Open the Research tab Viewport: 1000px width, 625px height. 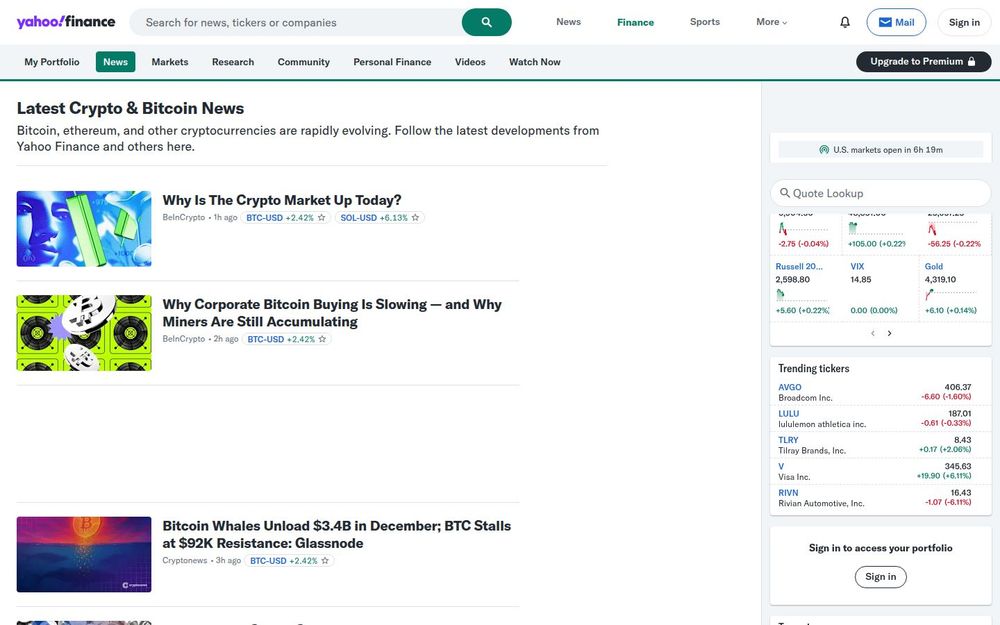[233, 62]
